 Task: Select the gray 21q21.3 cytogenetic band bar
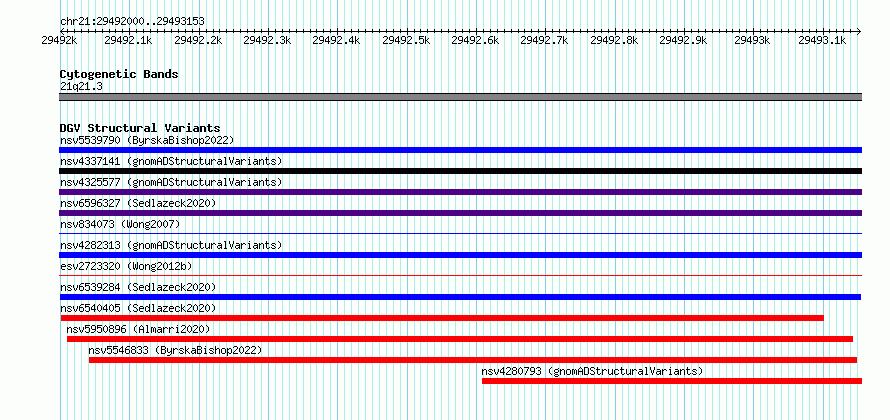(460, 97)
